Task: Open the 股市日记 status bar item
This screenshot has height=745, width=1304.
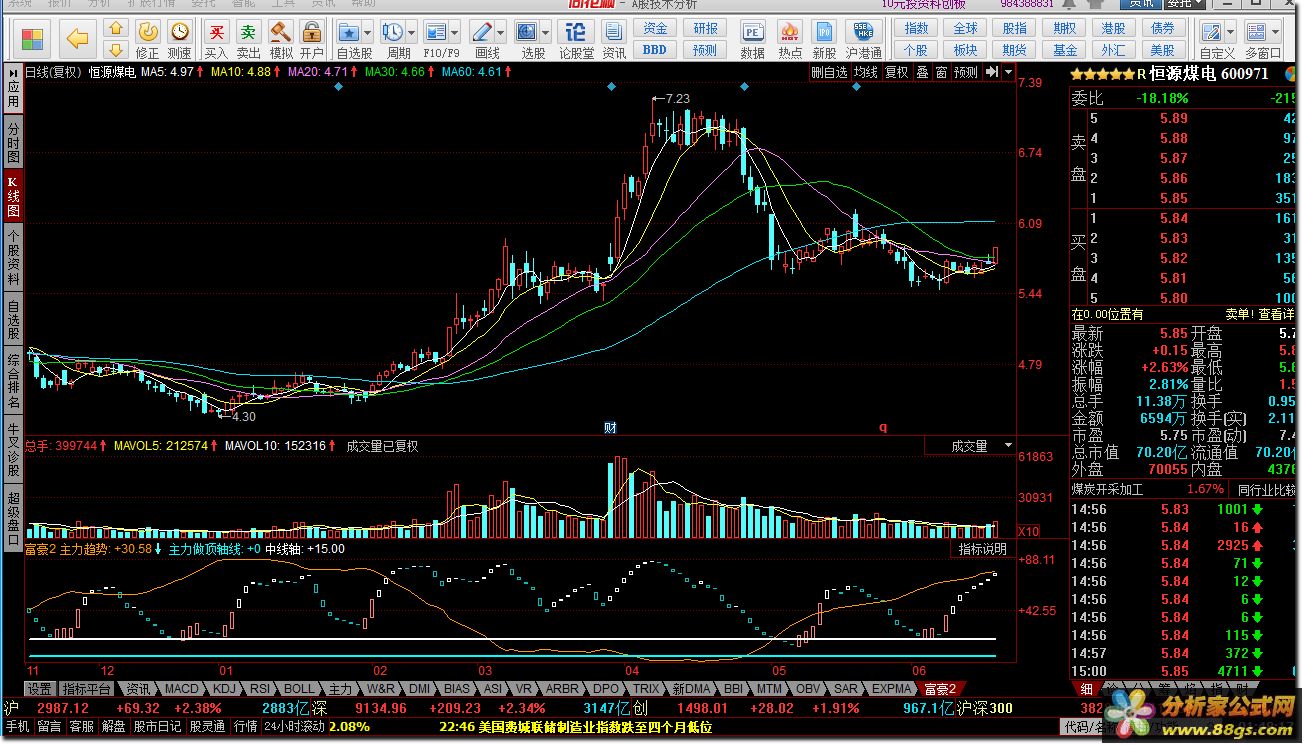Action: click(x=158, y=727)
